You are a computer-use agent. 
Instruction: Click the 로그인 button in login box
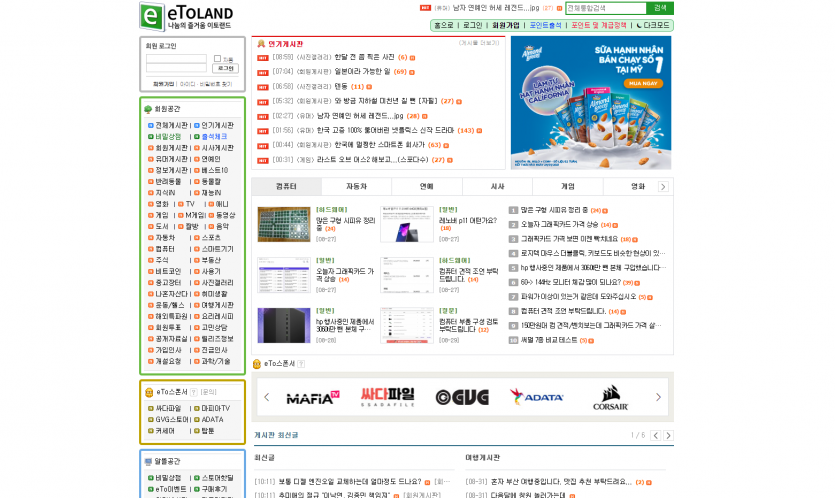[x=225, y=68]
